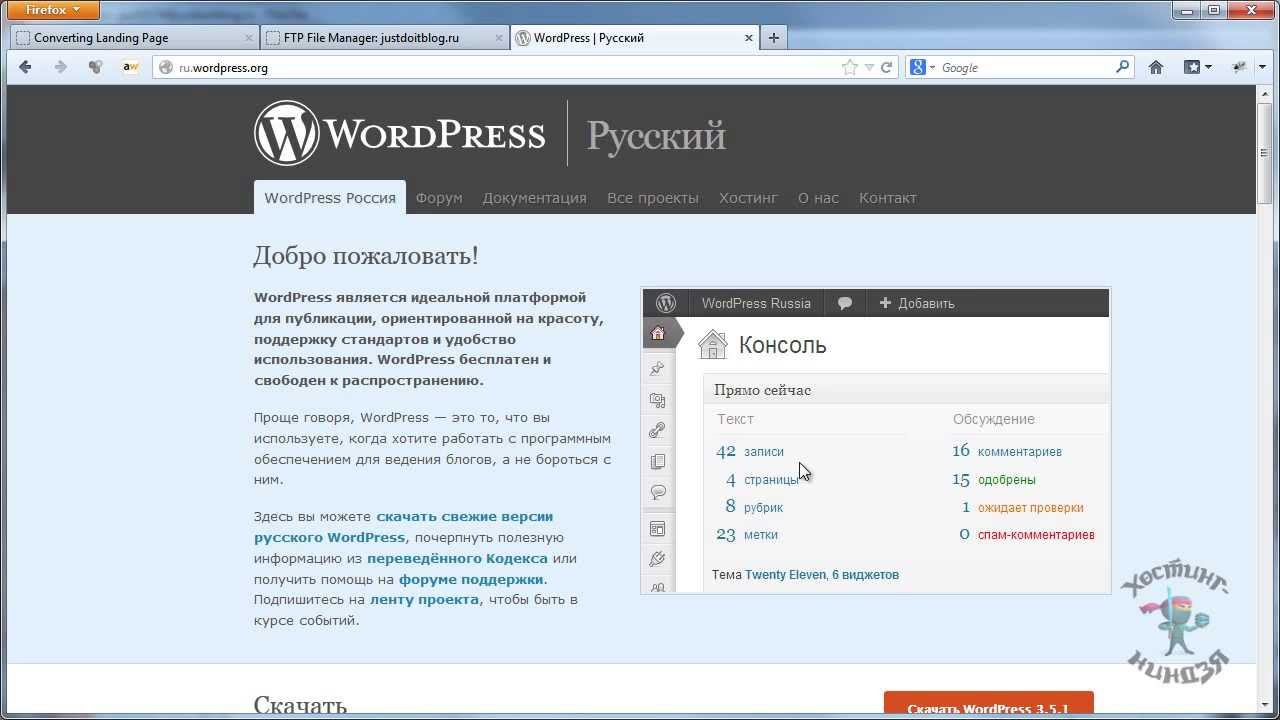
Task: Click the 'Добро пожаловать!' heading
Action: (x=366, y=256)
